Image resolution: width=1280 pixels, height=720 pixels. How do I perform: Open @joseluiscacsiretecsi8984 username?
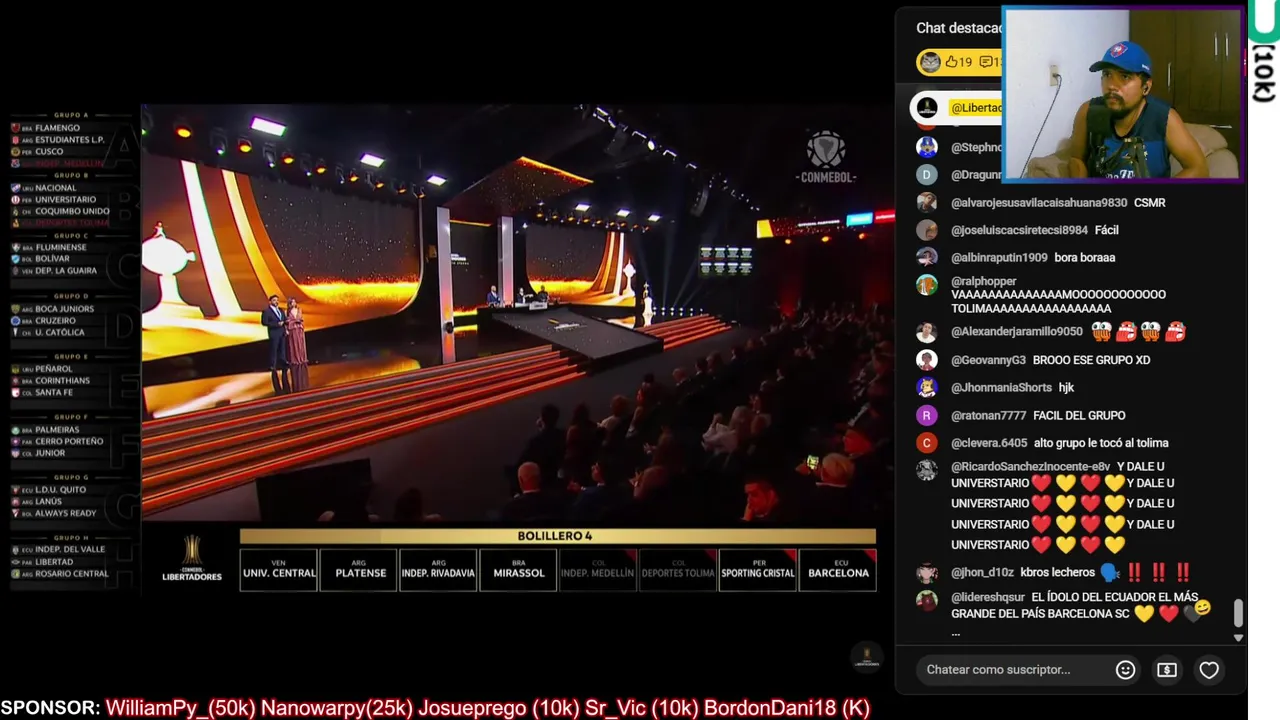(1019, 230)
